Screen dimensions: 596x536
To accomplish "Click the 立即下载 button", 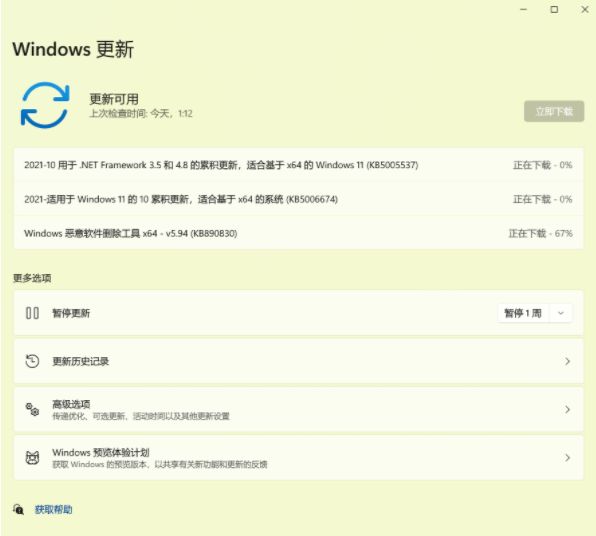I will [554, 111].
